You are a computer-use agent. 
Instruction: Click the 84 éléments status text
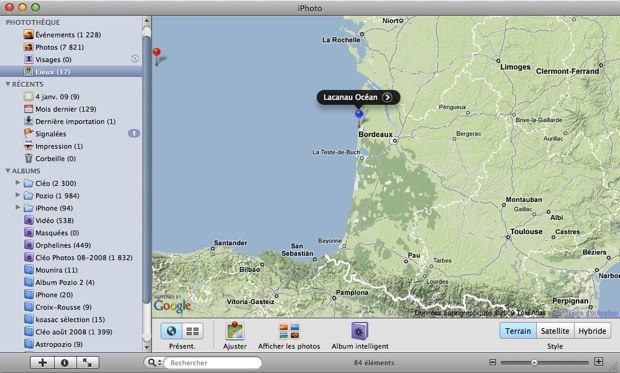(x=374, y=363)
